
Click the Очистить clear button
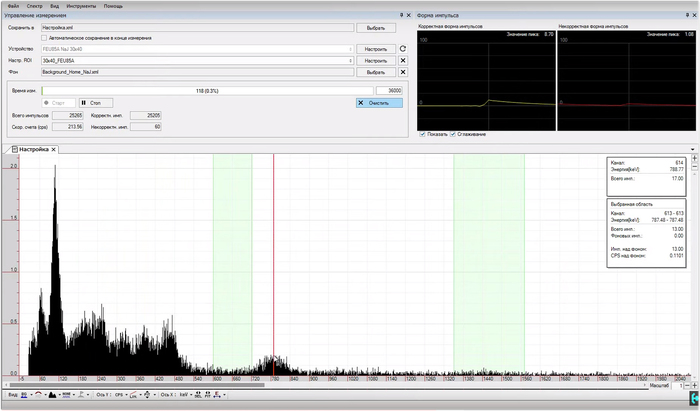(379, 102)
